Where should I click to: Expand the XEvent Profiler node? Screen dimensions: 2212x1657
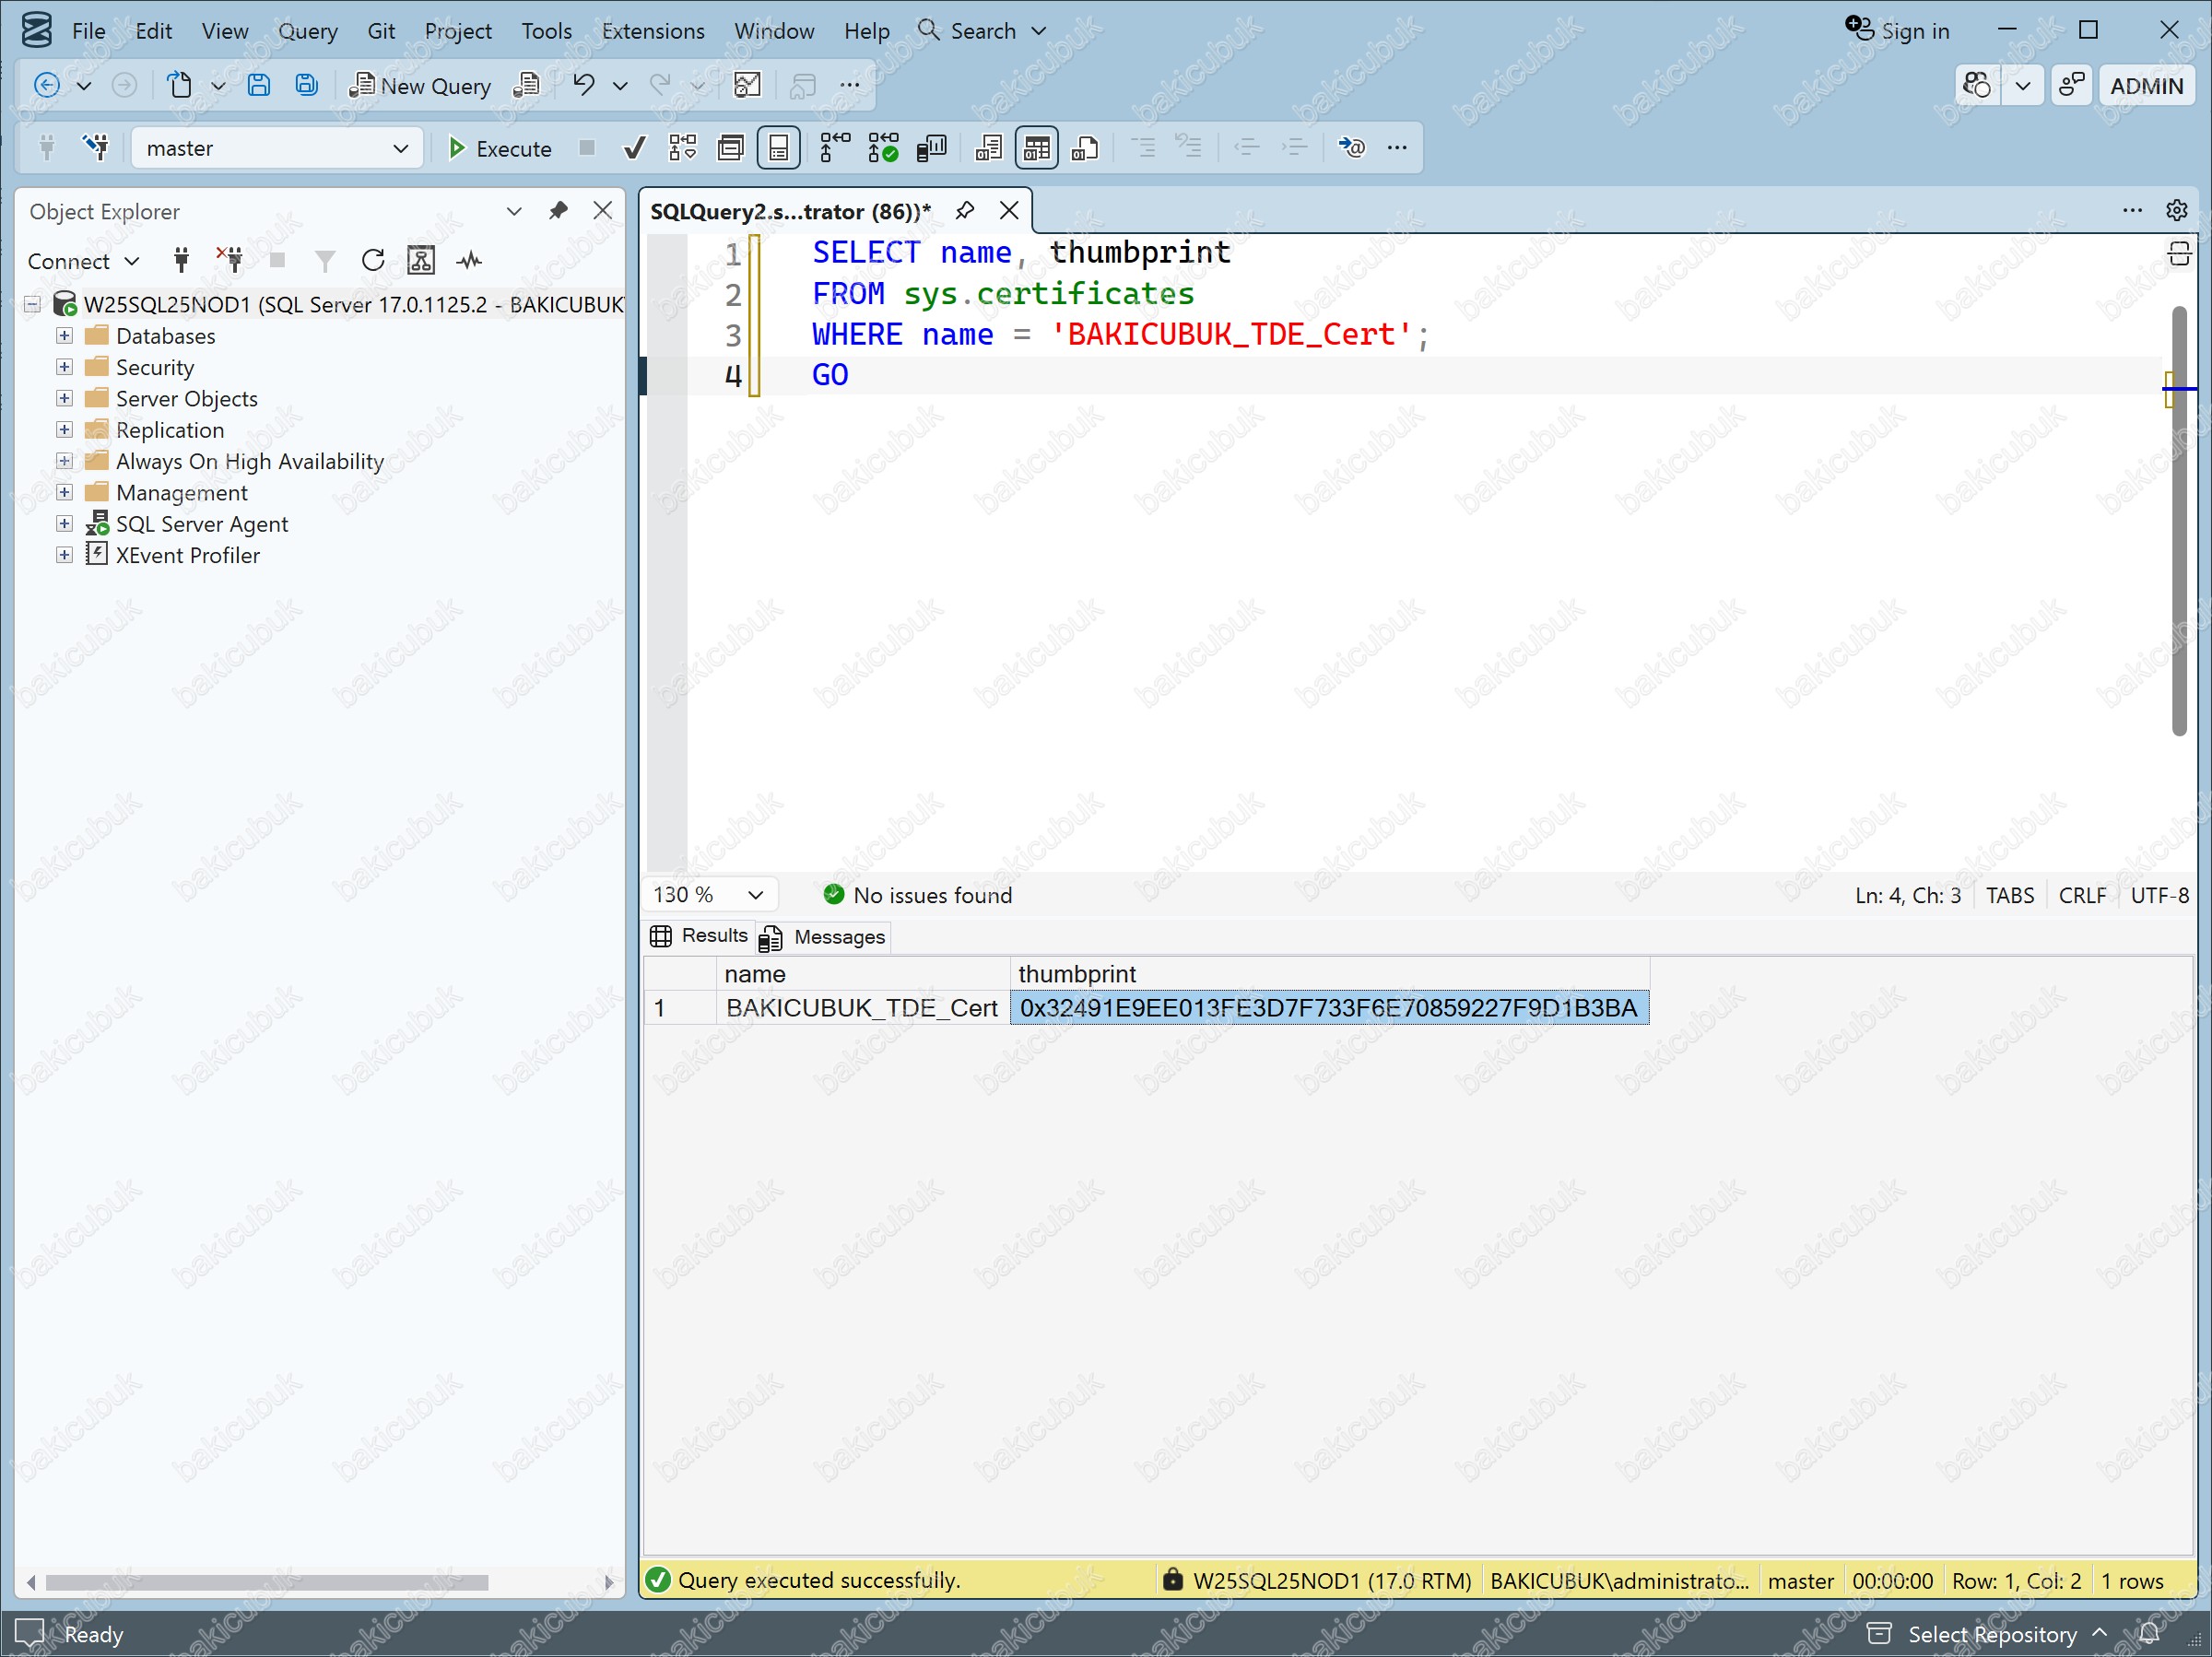tap(64, 555)
